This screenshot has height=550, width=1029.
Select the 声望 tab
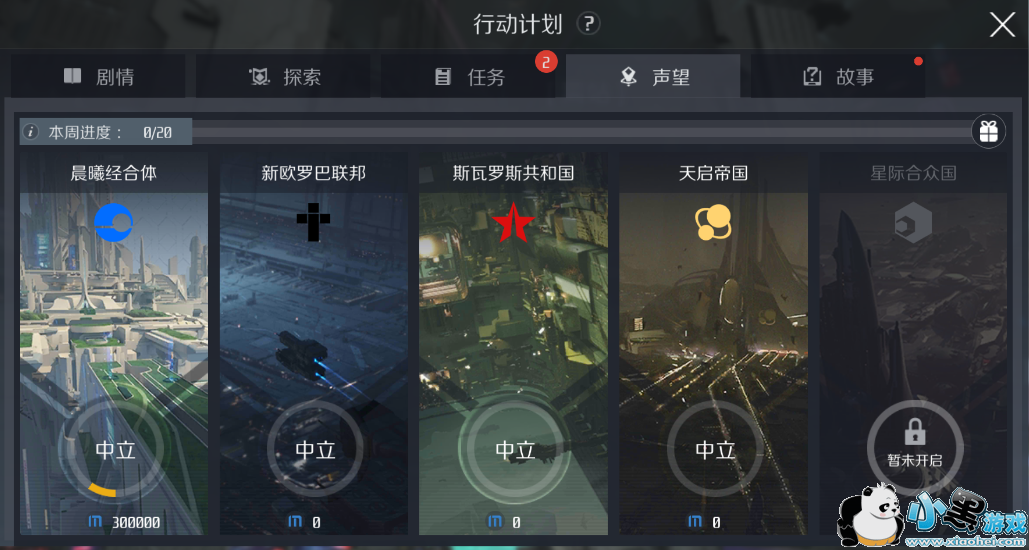tap(653, 77)
